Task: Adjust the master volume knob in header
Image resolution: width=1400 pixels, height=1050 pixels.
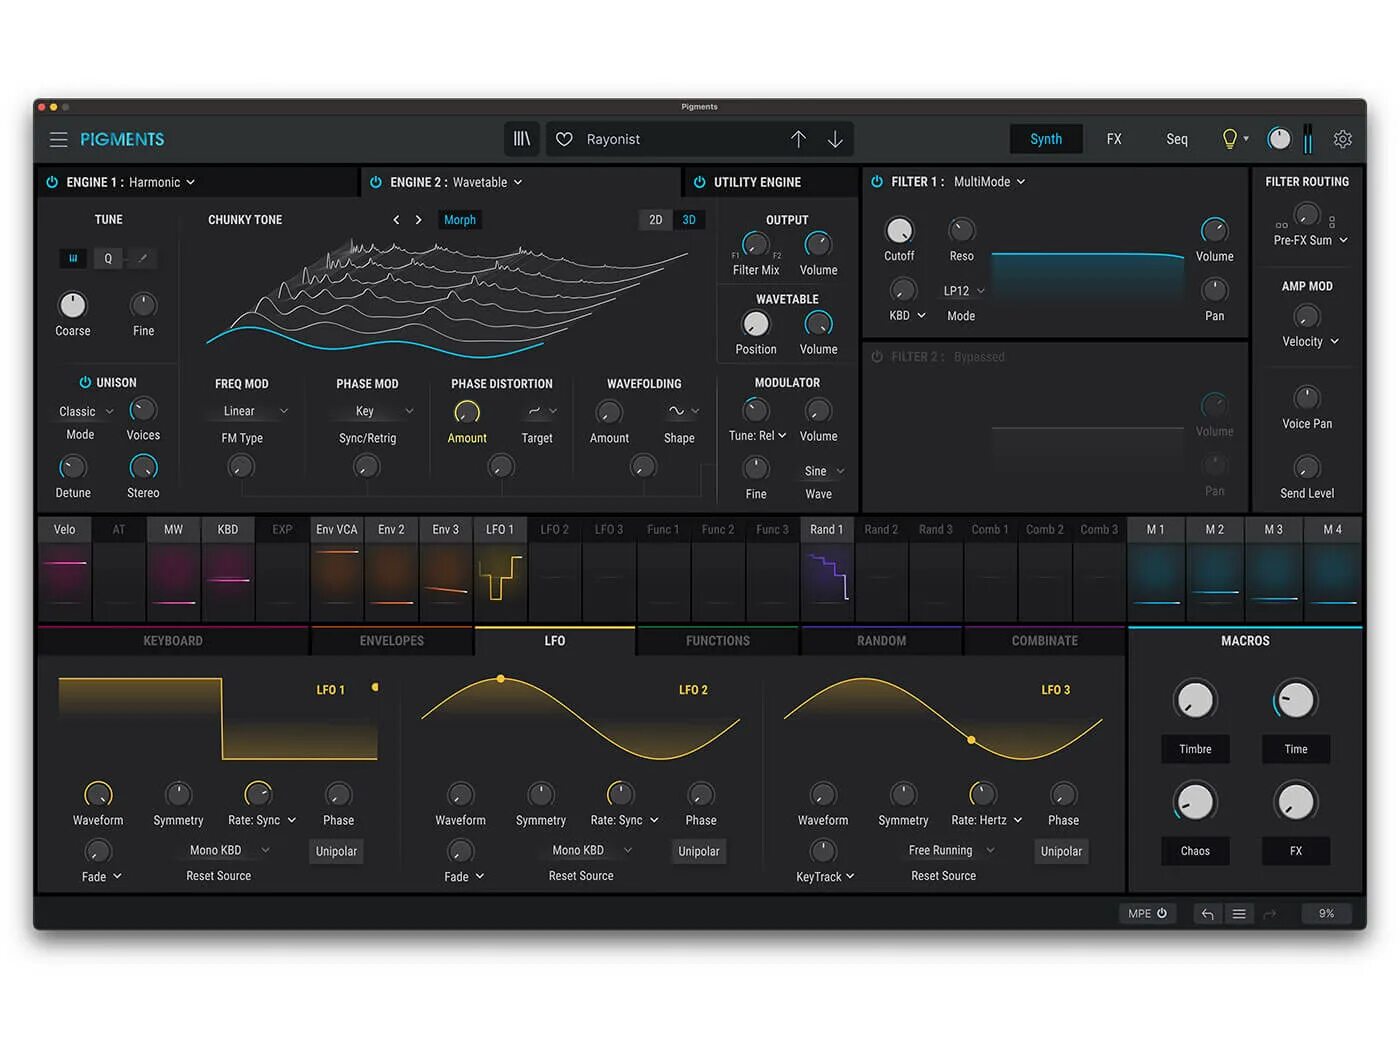Action: (1279, 139)
